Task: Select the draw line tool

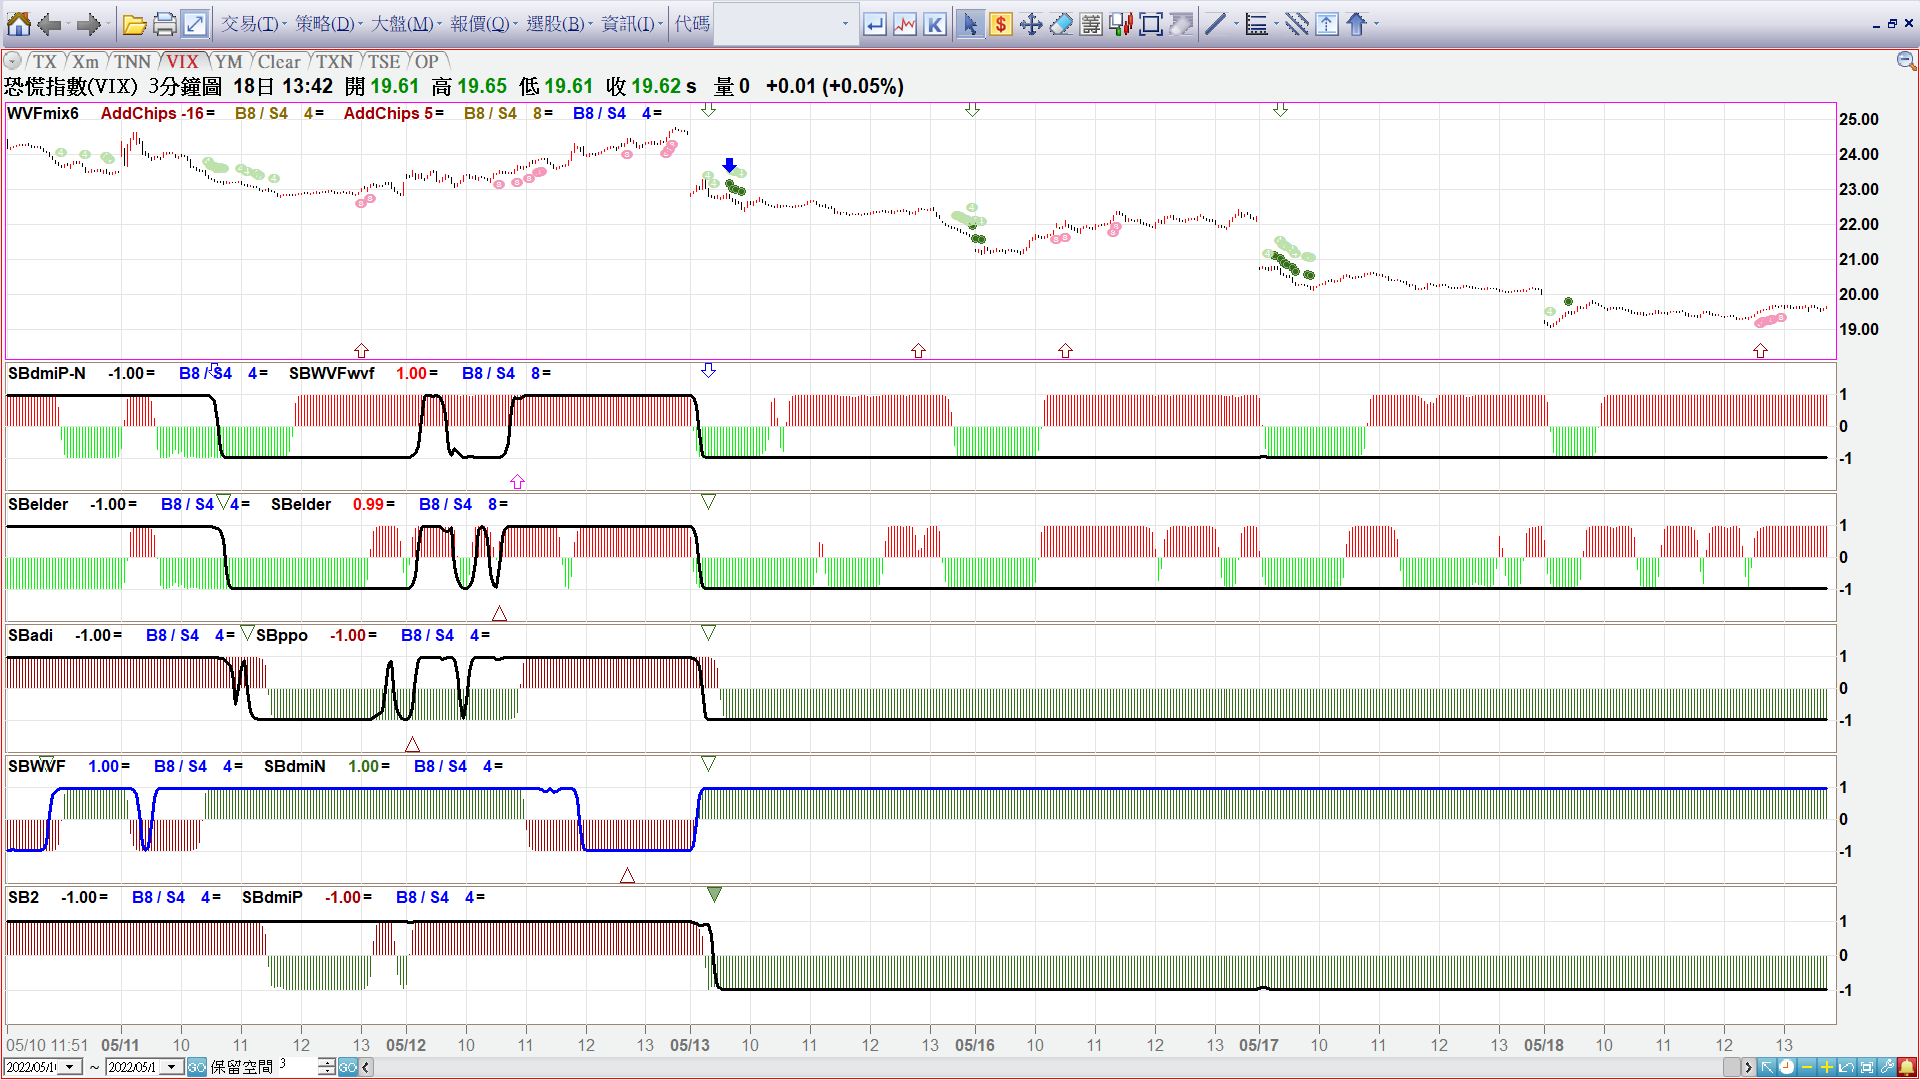Action: [1215, 24]
